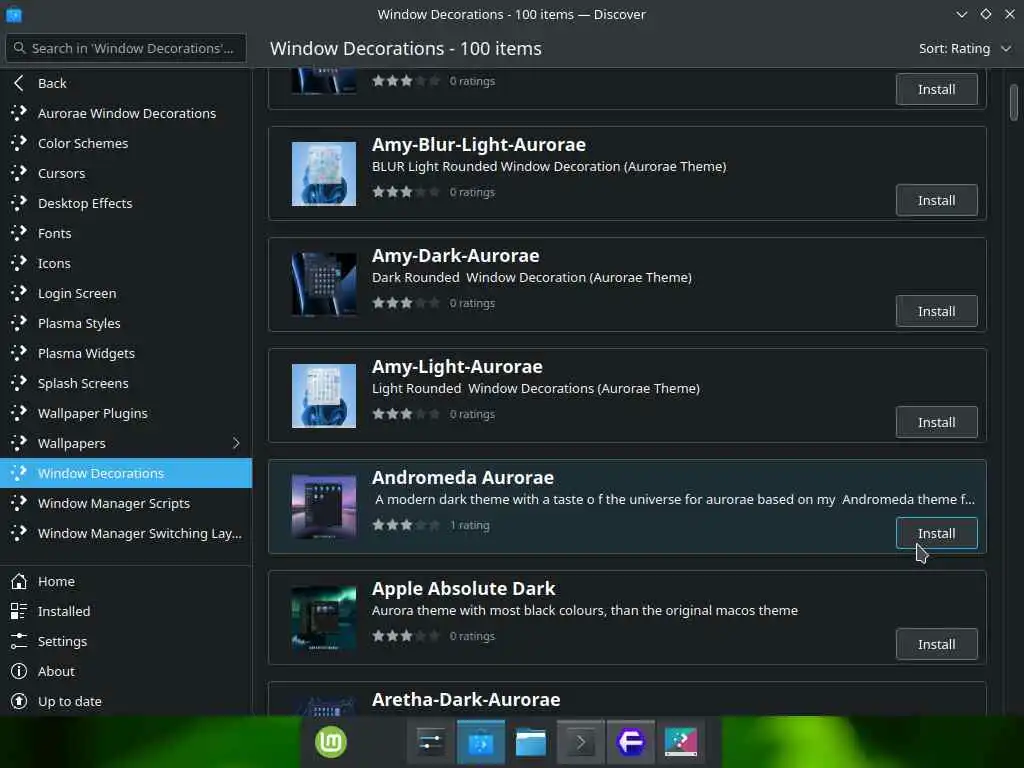
Task: Click Plasma Widgets category dots icon
Action: point(19,353)
